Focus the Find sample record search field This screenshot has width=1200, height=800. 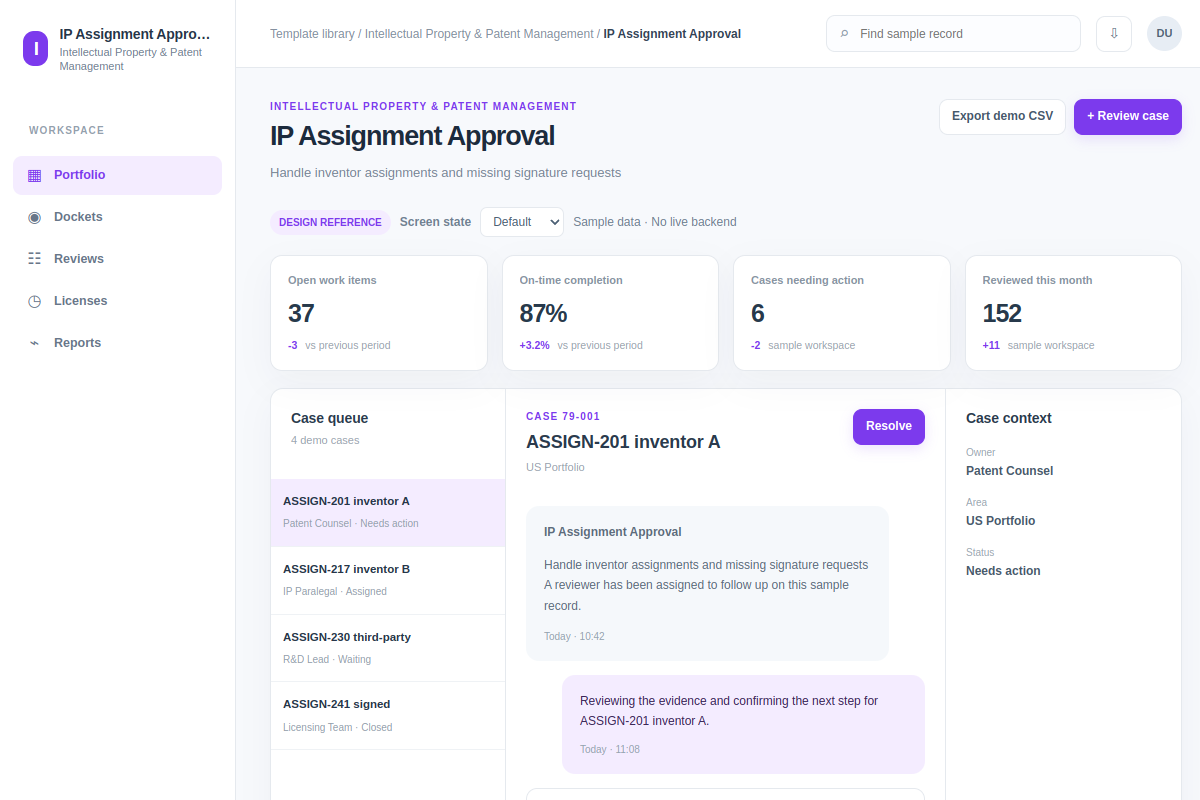pos(953,34)
